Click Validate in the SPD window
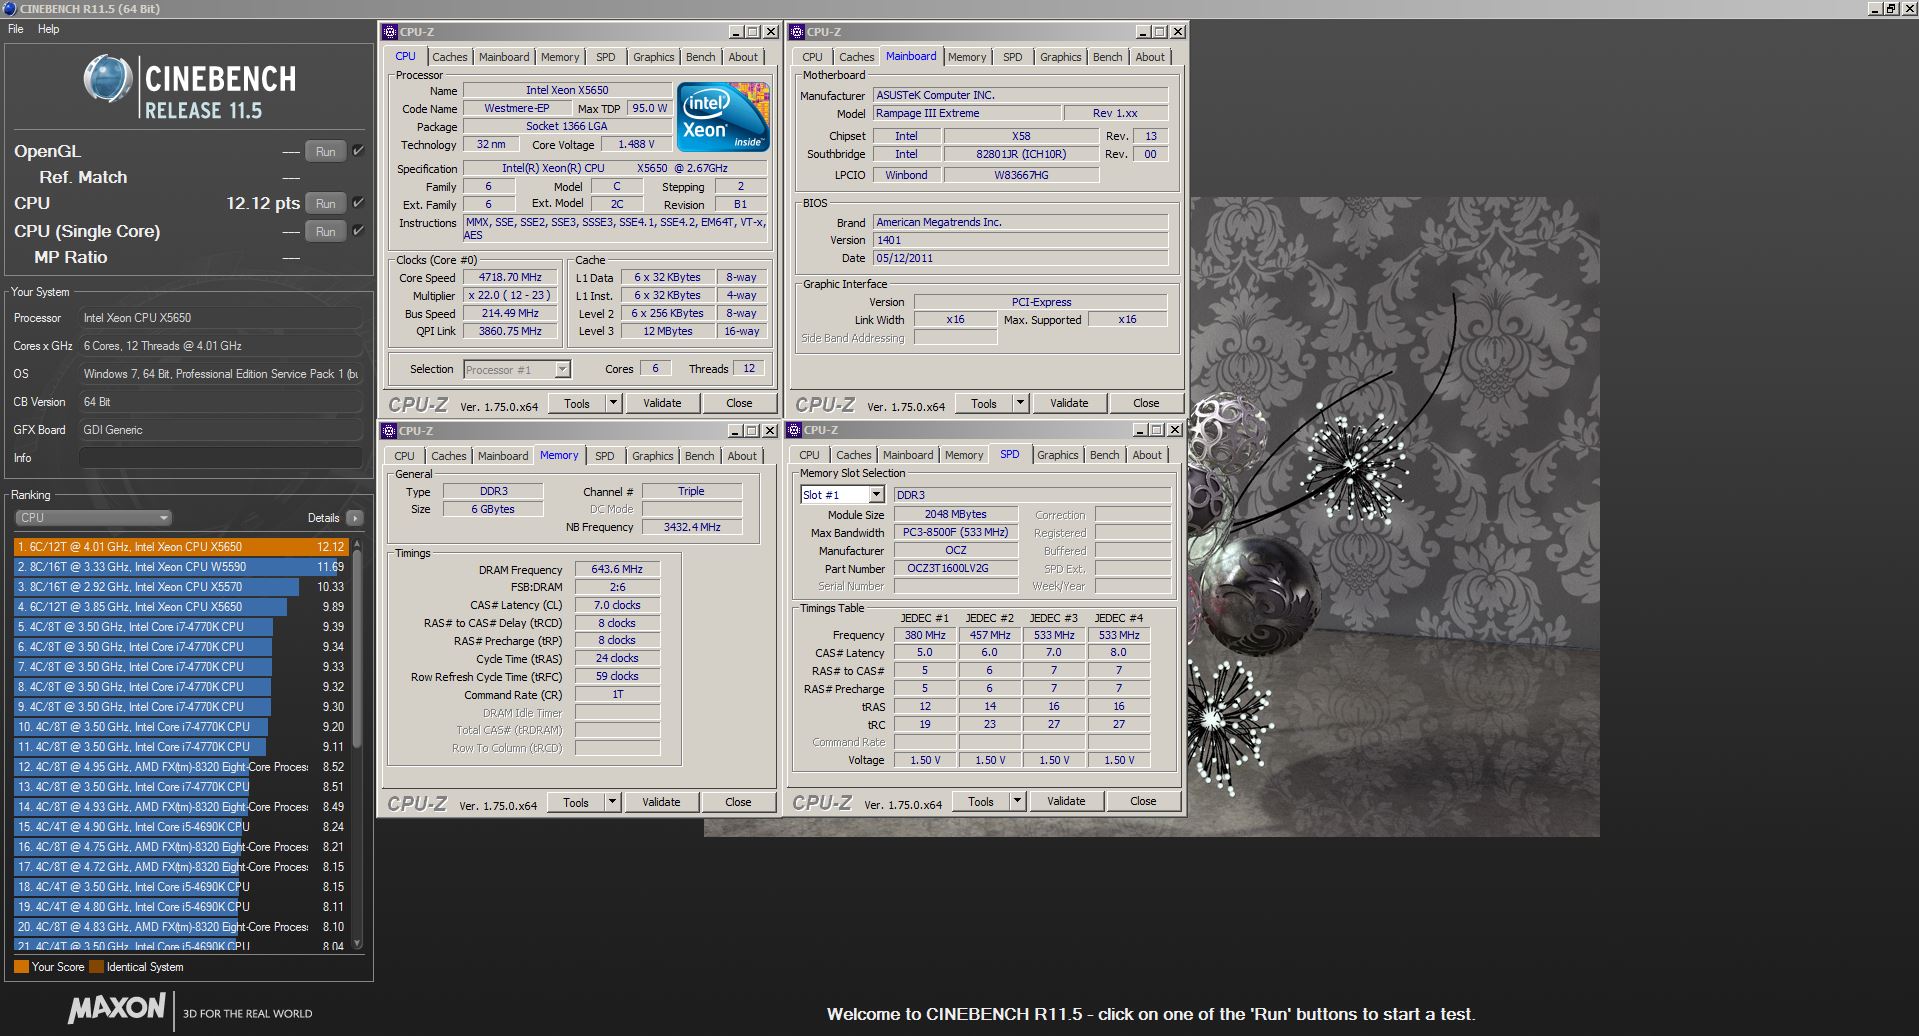The height and width of the screenshot is (1036, 1919). tap(1066, 801)
